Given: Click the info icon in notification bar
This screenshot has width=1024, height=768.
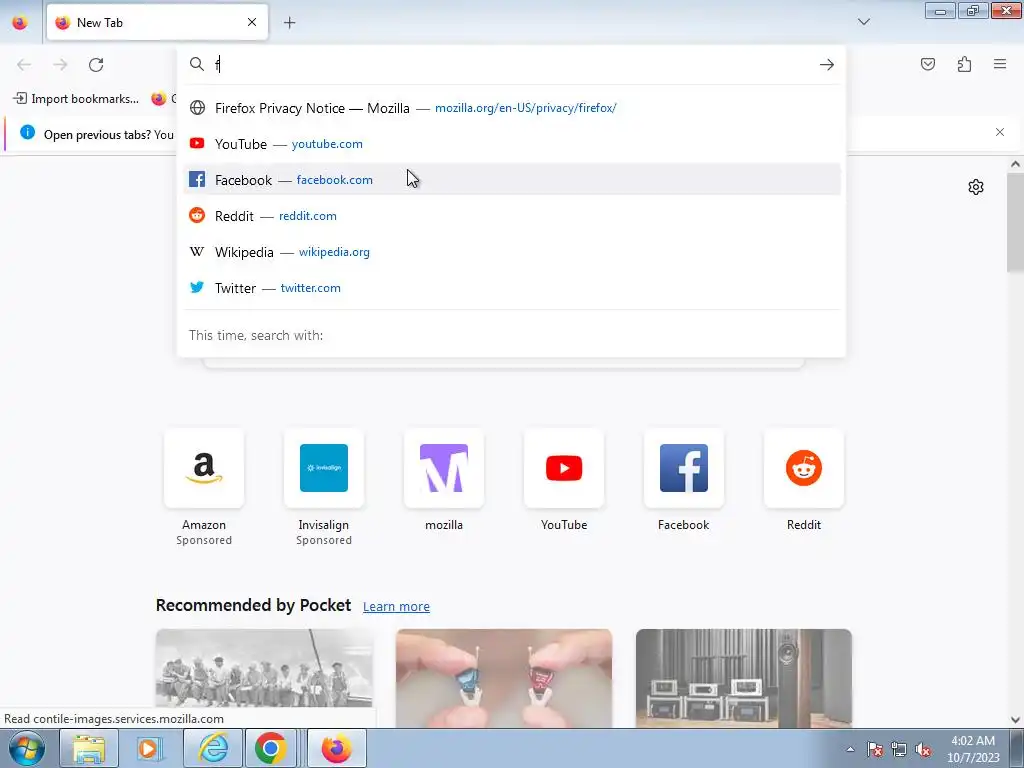Looking at the screenshot, I should 27,133.
